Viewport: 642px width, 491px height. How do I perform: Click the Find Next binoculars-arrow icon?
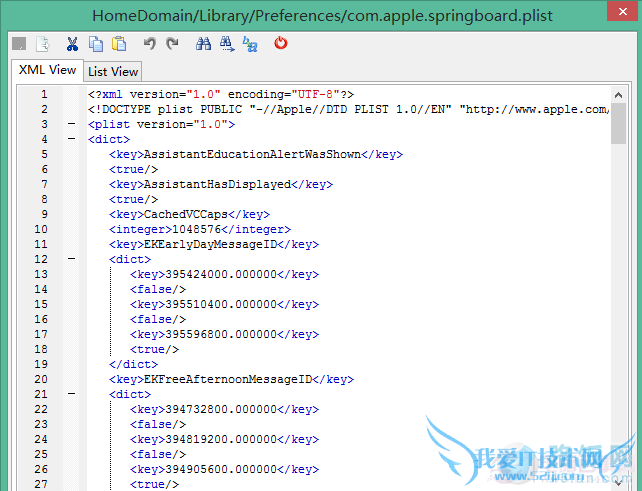point(227,44)
